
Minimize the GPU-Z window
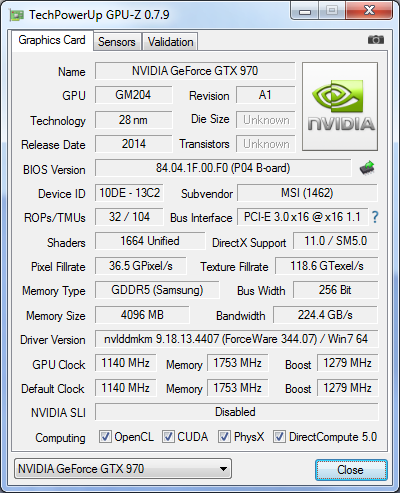click(x=305, y=11)
